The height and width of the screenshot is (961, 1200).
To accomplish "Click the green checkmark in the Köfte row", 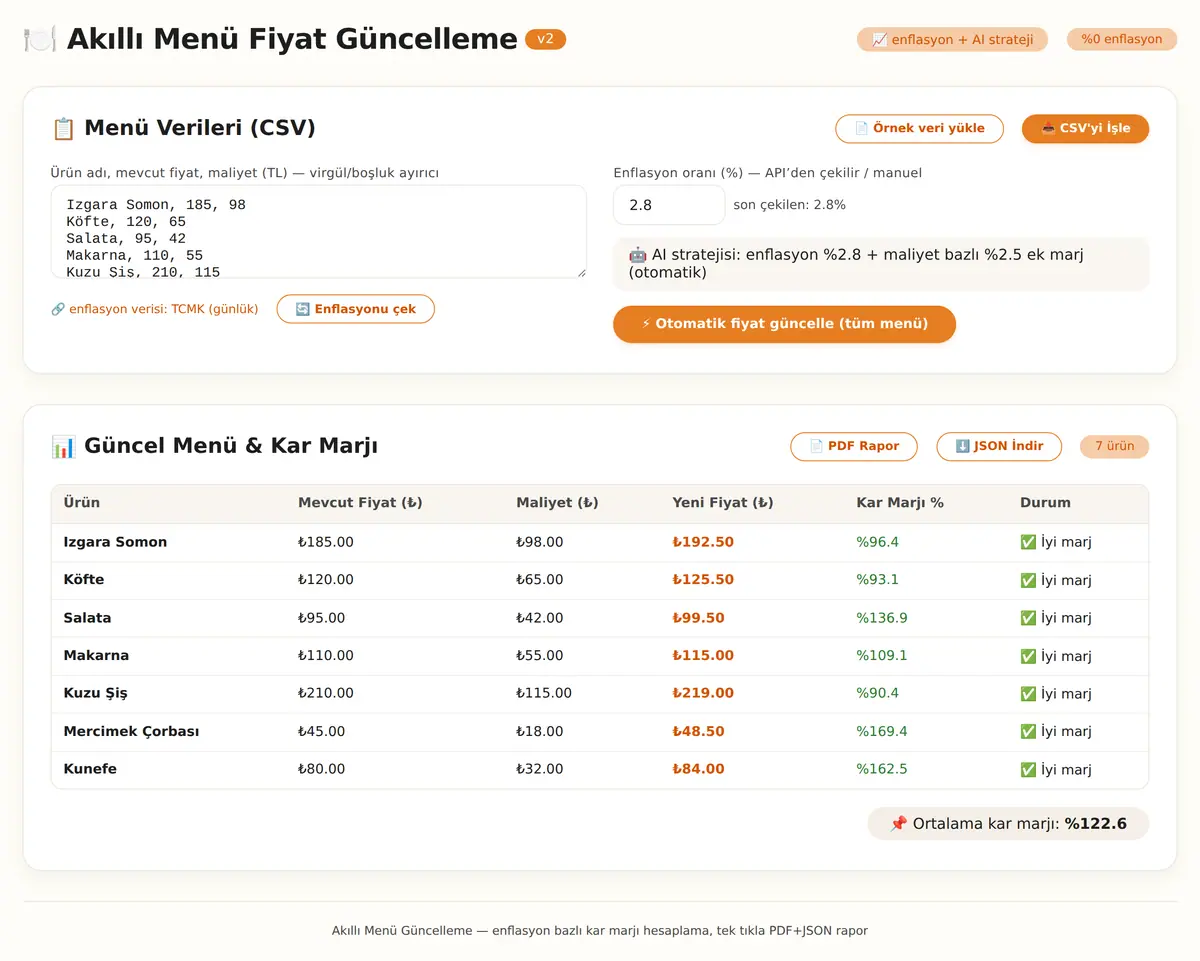I will pos(1028,580).
